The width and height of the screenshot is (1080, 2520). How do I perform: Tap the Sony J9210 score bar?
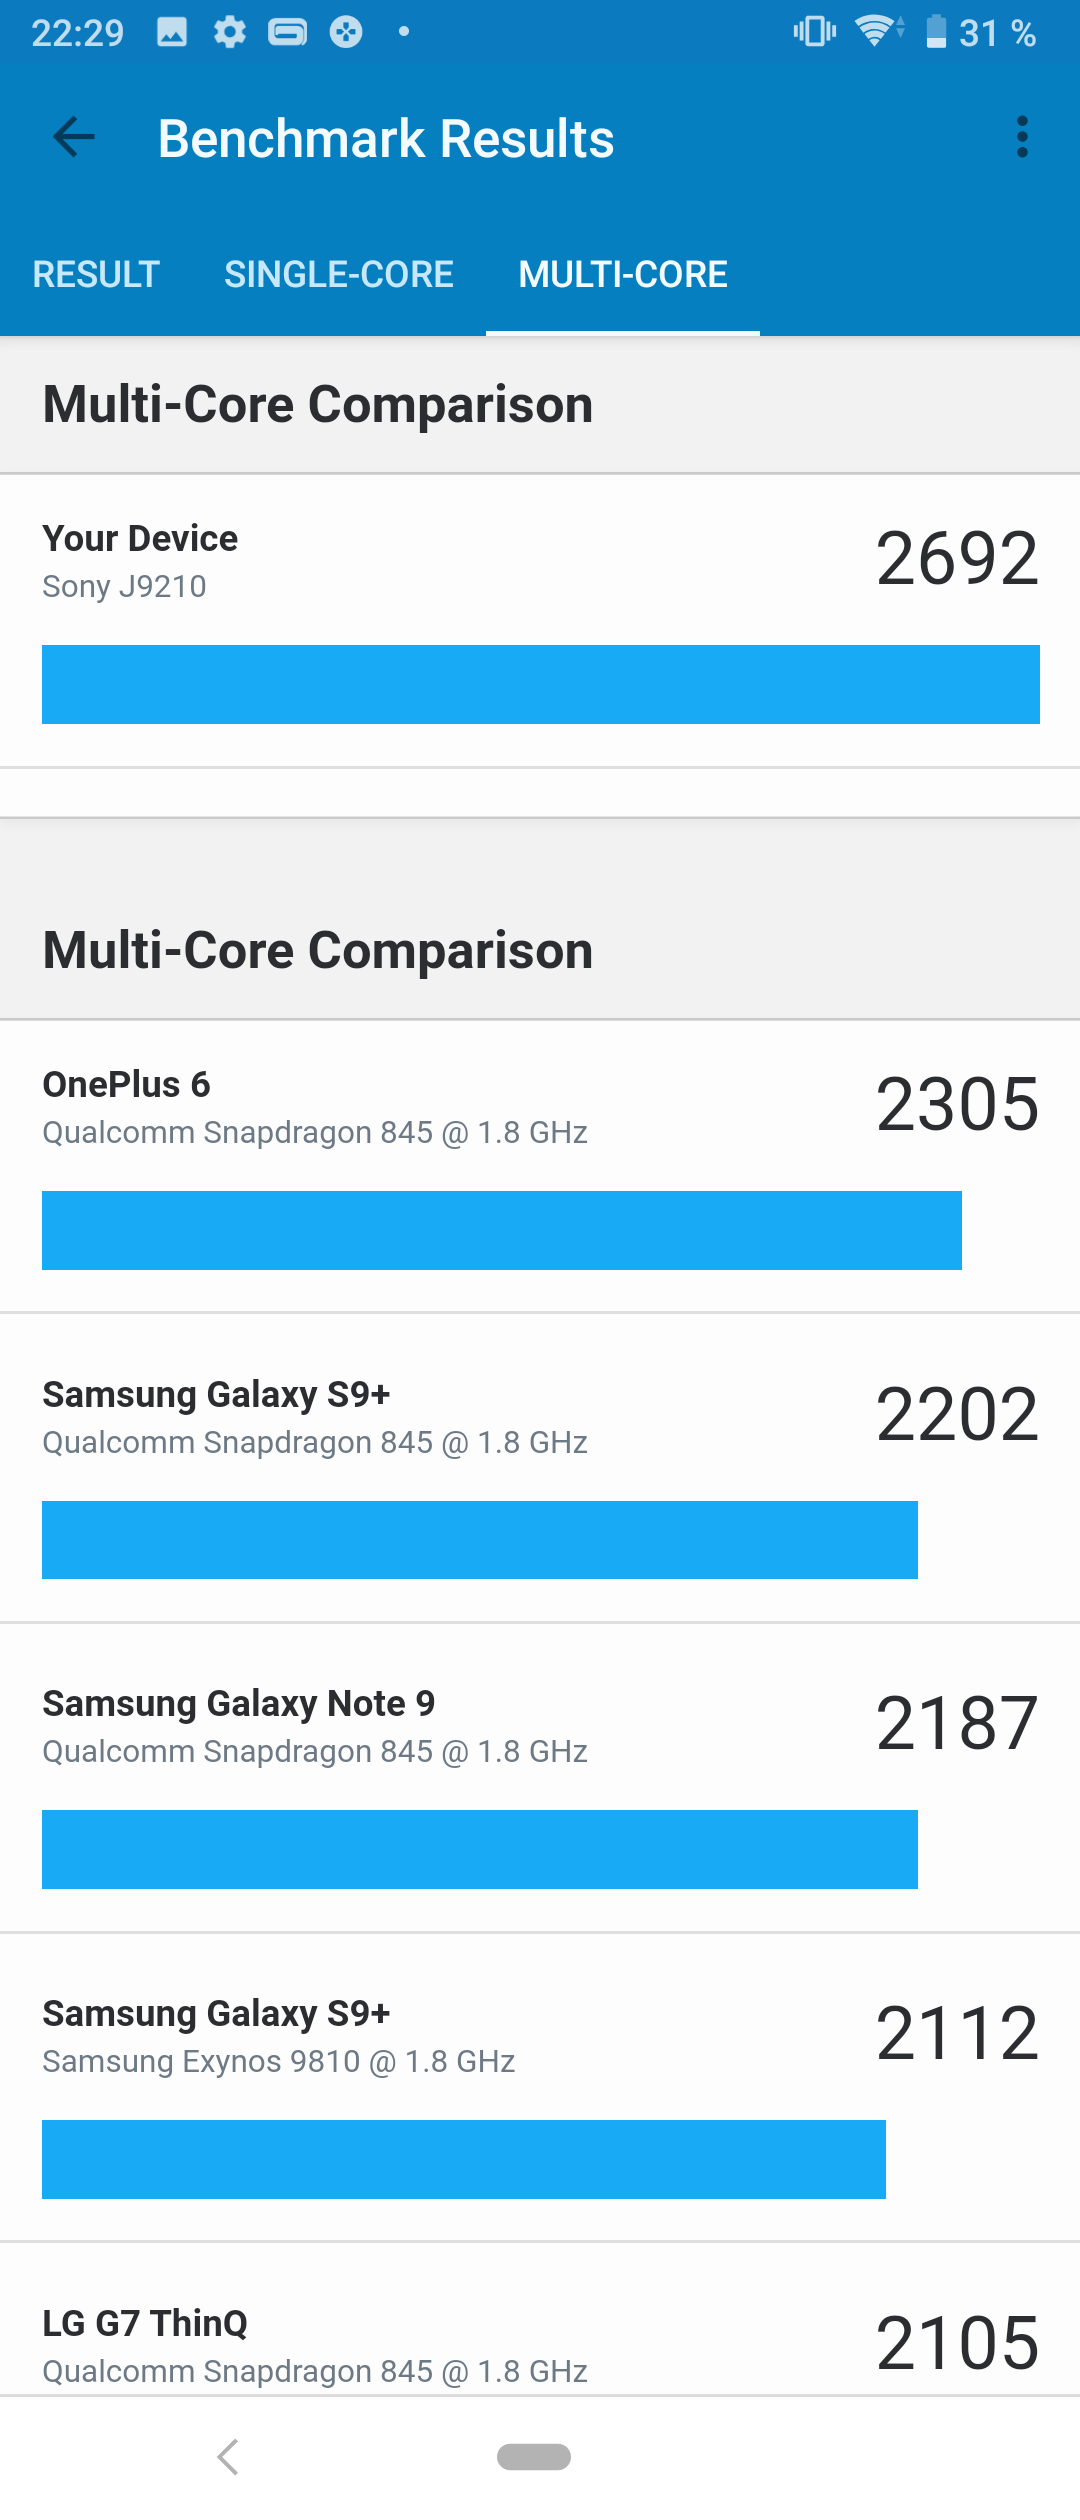pos(540,684)
